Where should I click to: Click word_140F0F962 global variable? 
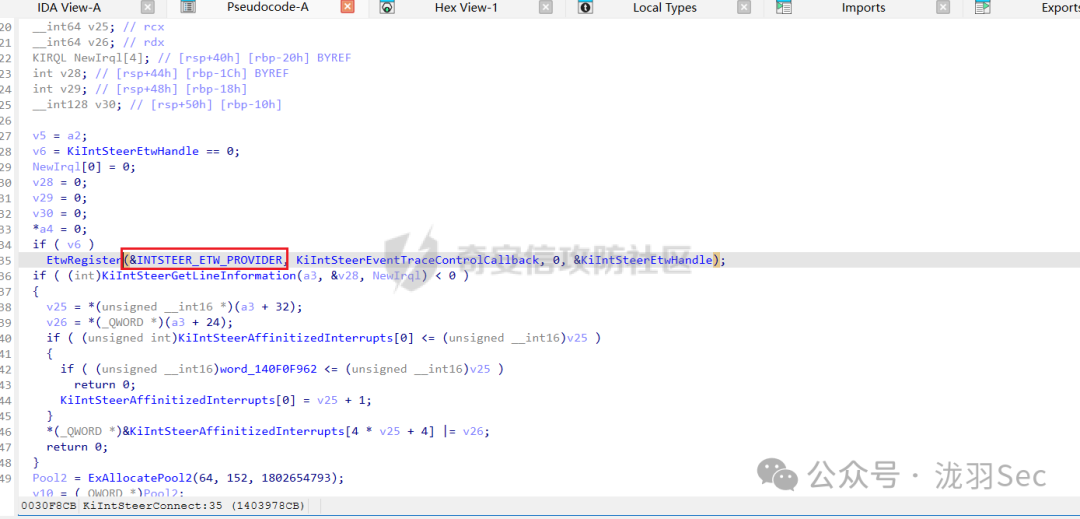pyautogui.click(x=268, y=369)
